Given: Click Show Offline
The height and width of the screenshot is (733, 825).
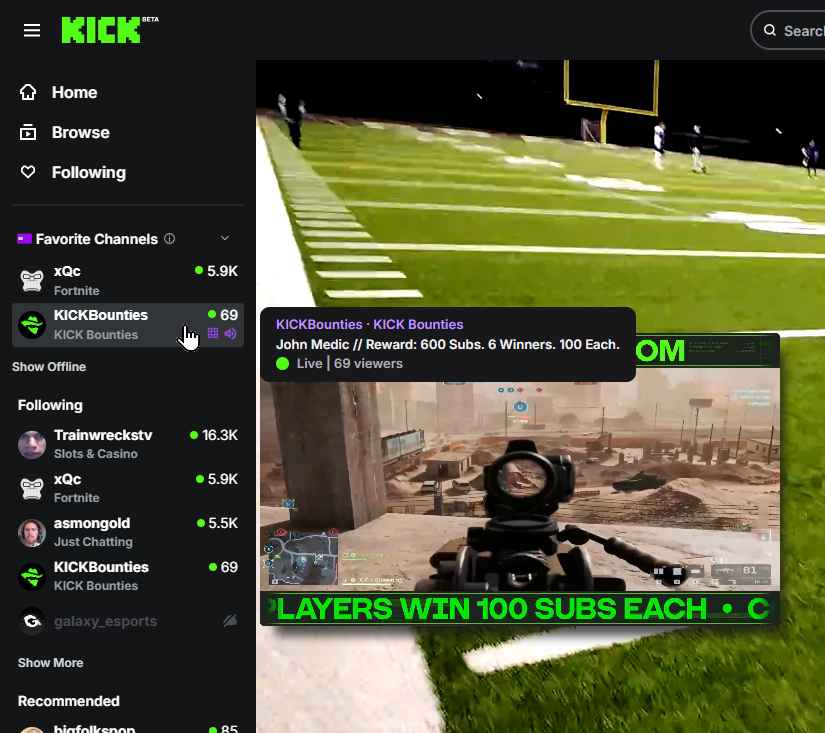Looking at the screenshot, I should pyautogui.click(x=49, y=367).
